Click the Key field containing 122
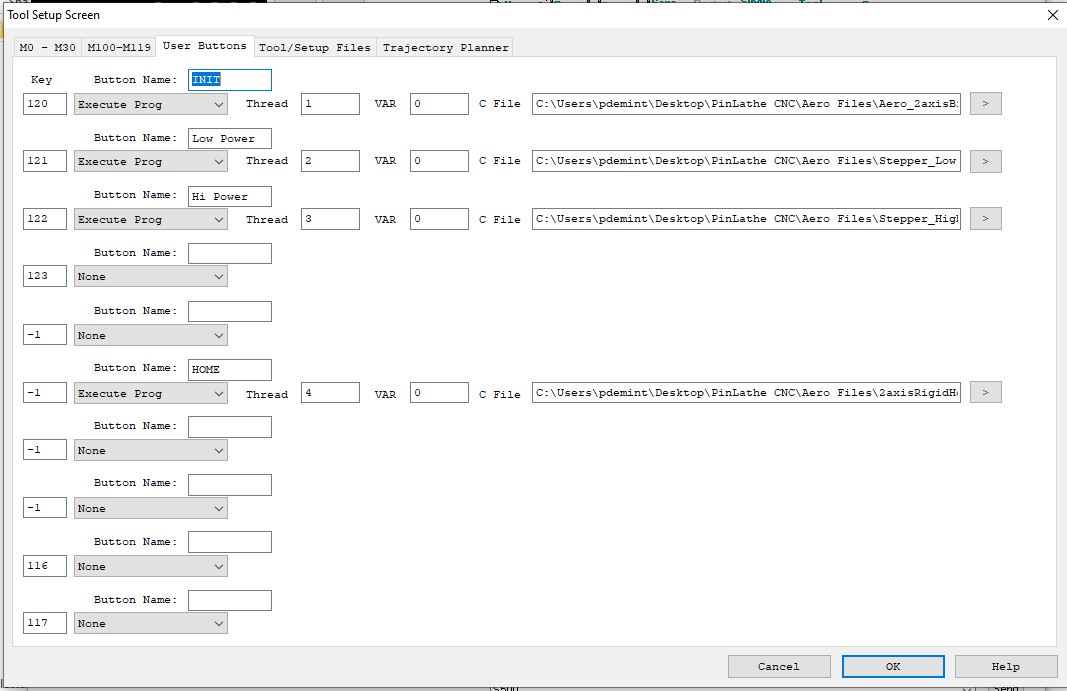Image resolution: width=1067 pixels, height=691 pixels. pos(45,219)
